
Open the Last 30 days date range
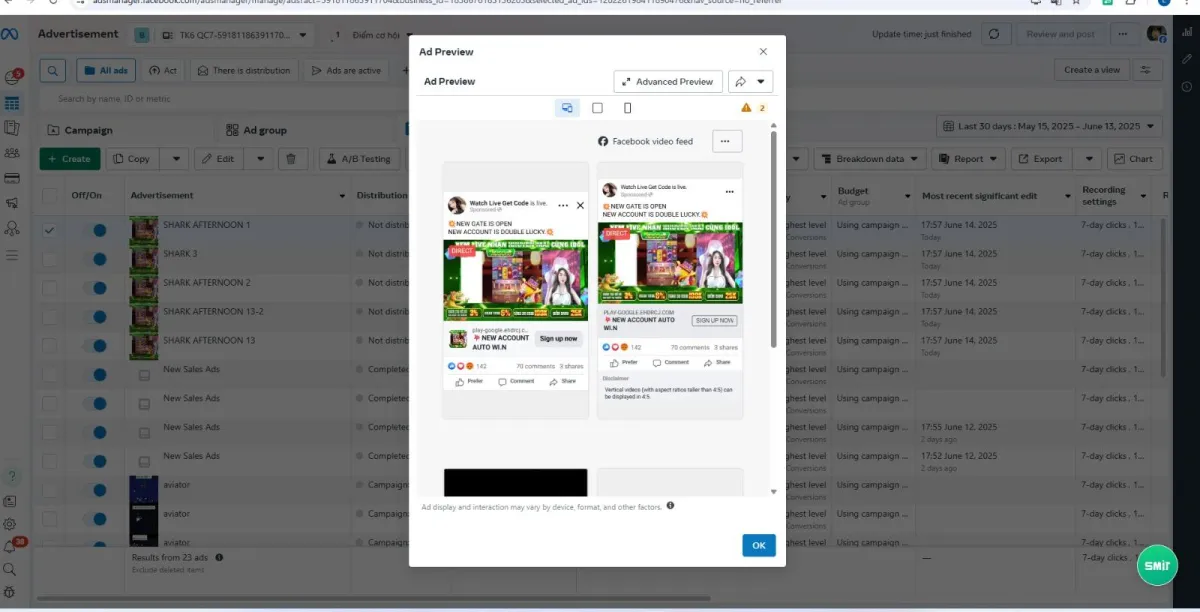(x=1049, y=127)
